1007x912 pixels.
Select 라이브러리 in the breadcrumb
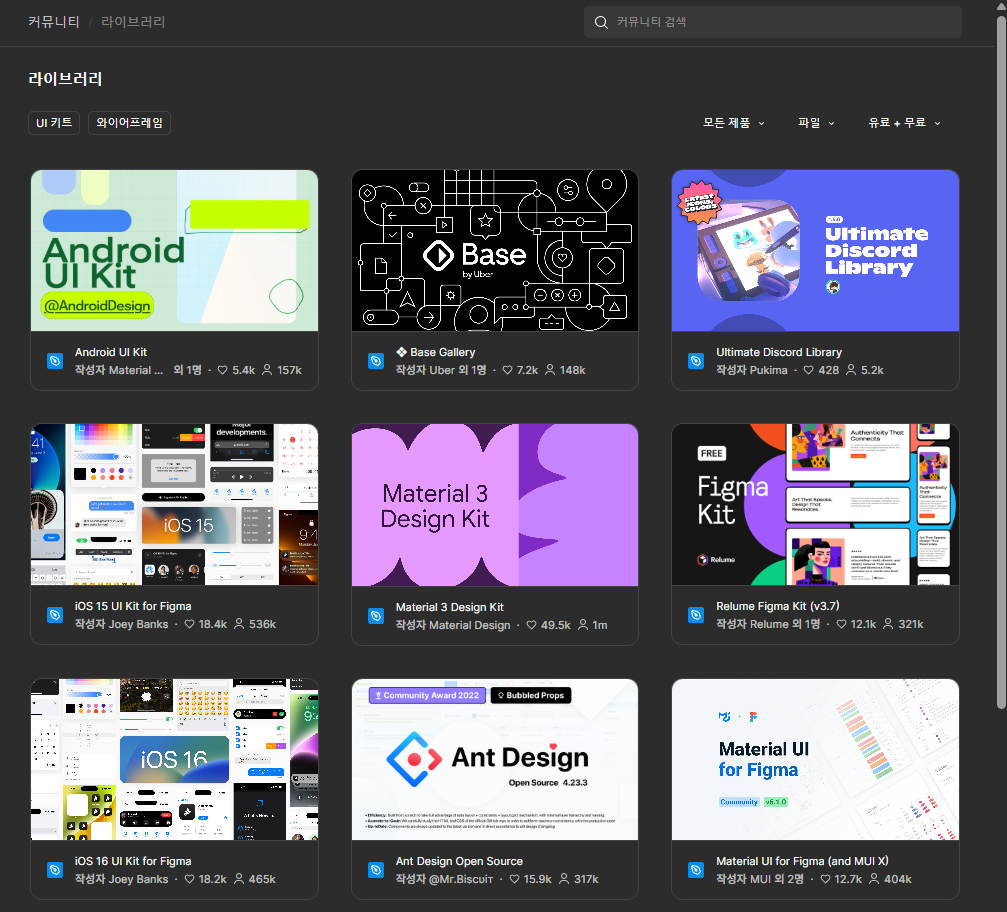133,22
